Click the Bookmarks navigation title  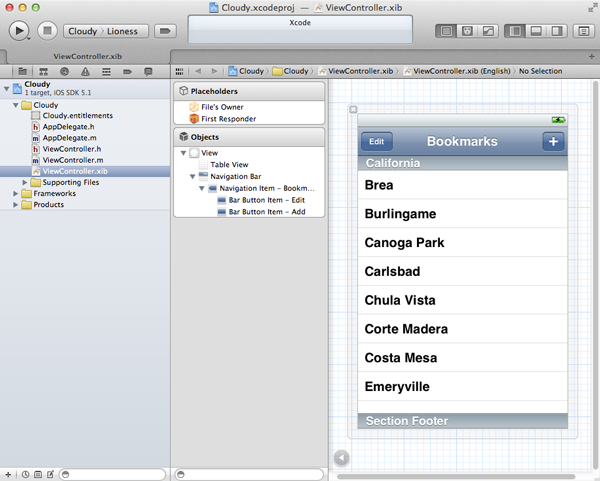462,141
